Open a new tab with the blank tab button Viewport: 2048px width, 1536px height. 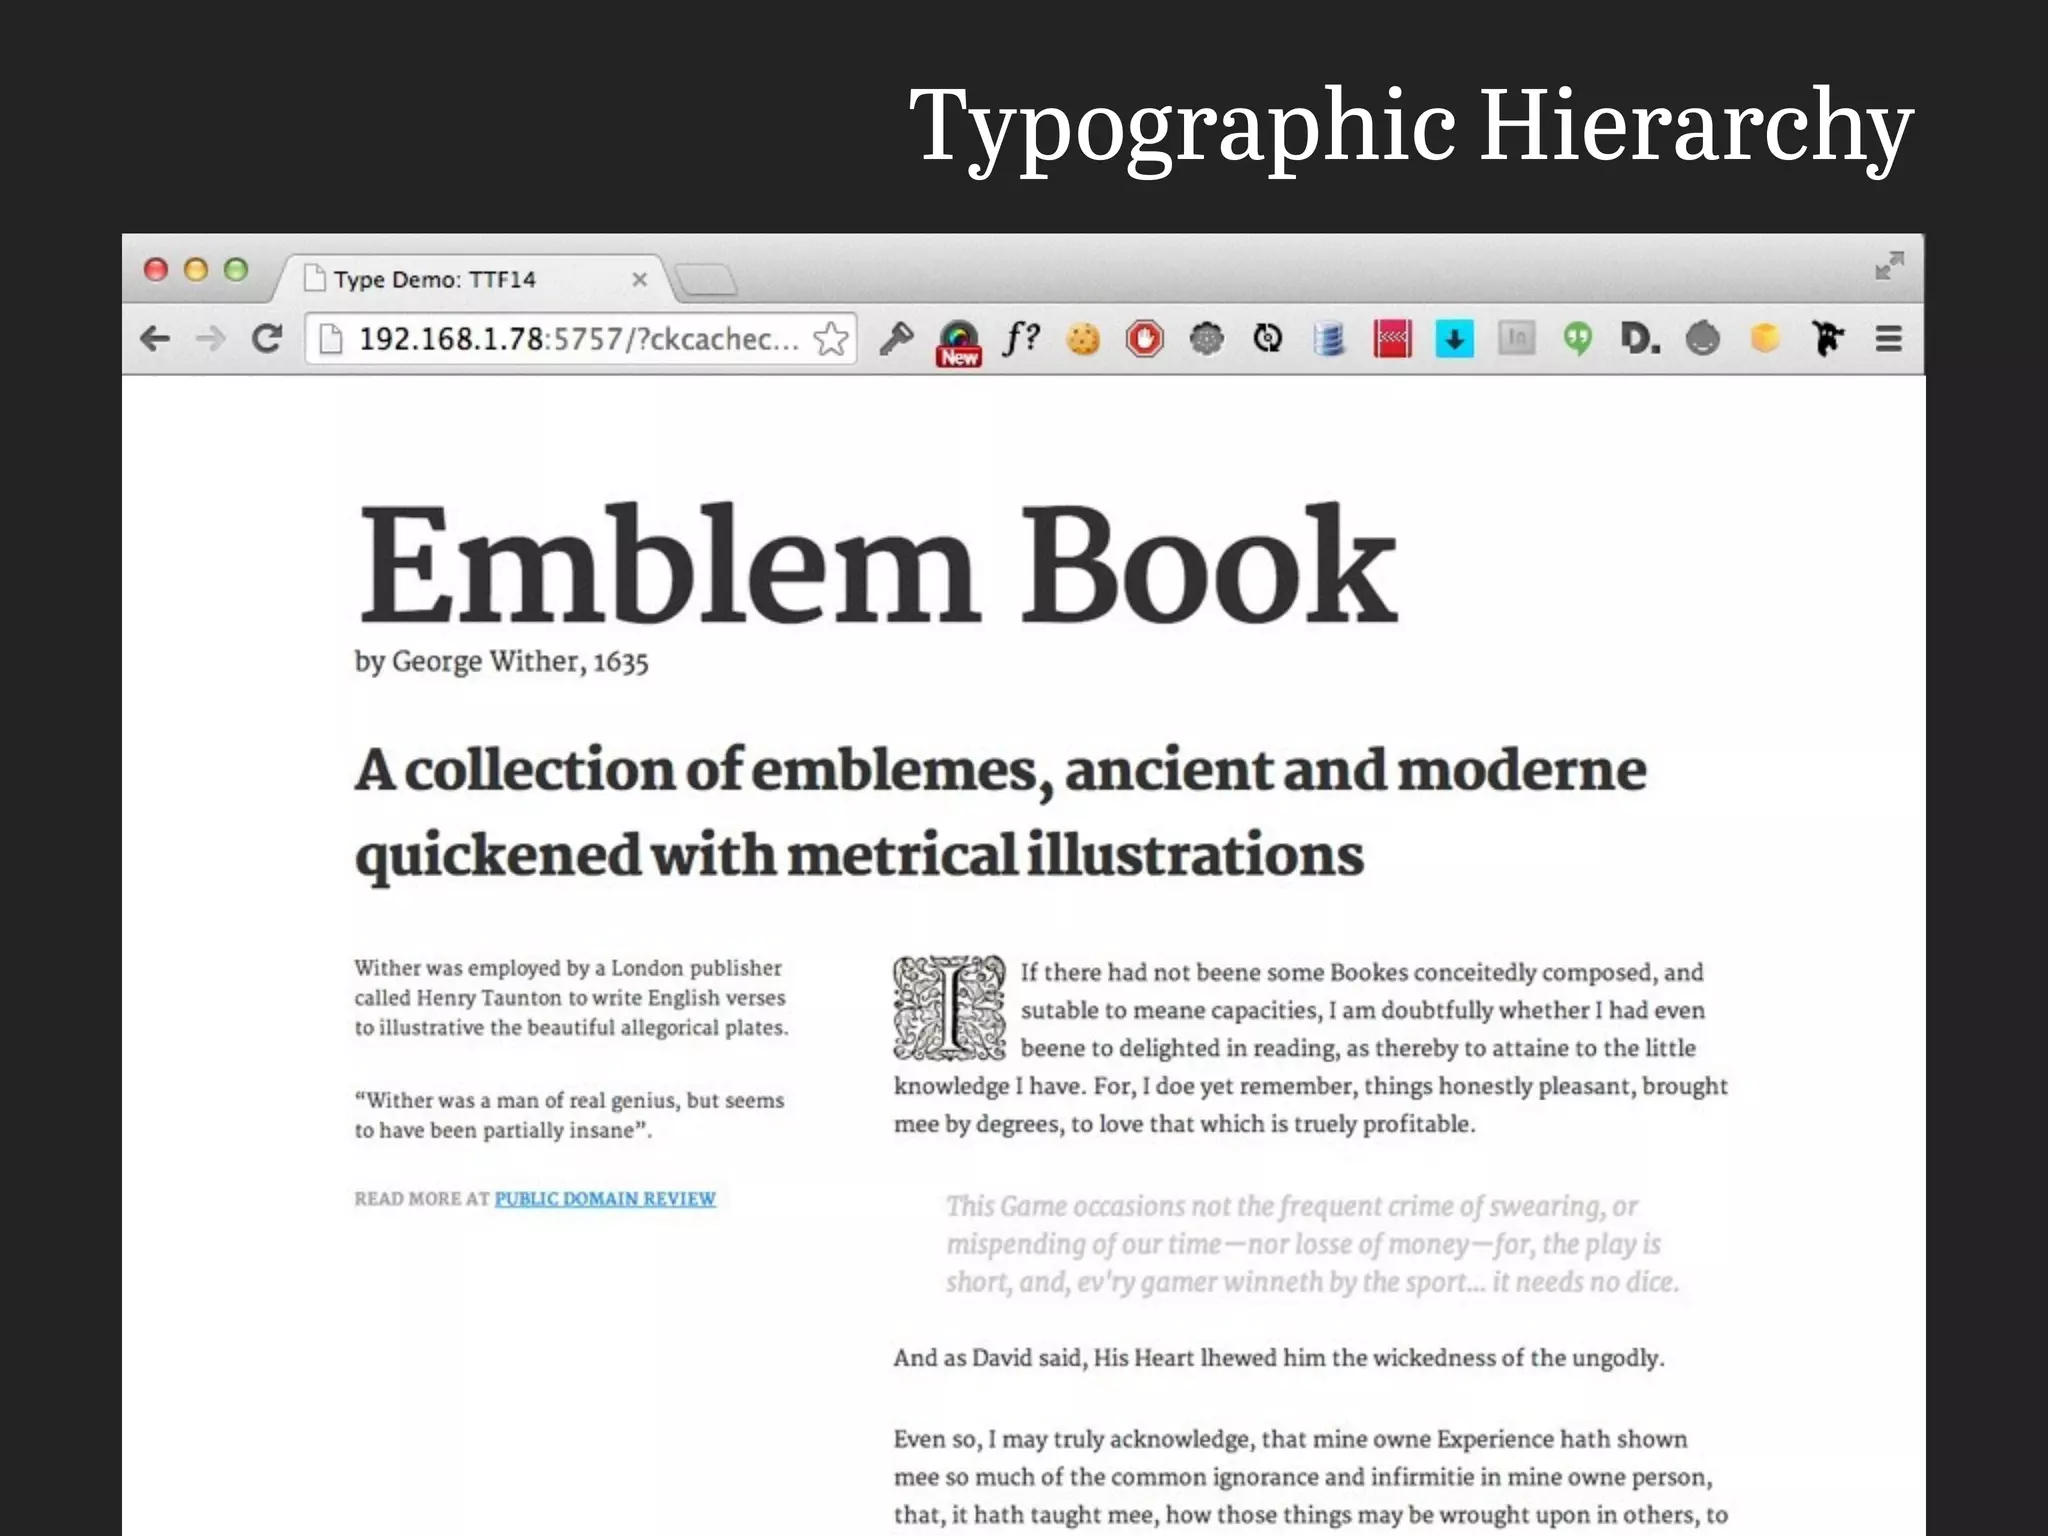pyautogui.click(x=706, y=280)
